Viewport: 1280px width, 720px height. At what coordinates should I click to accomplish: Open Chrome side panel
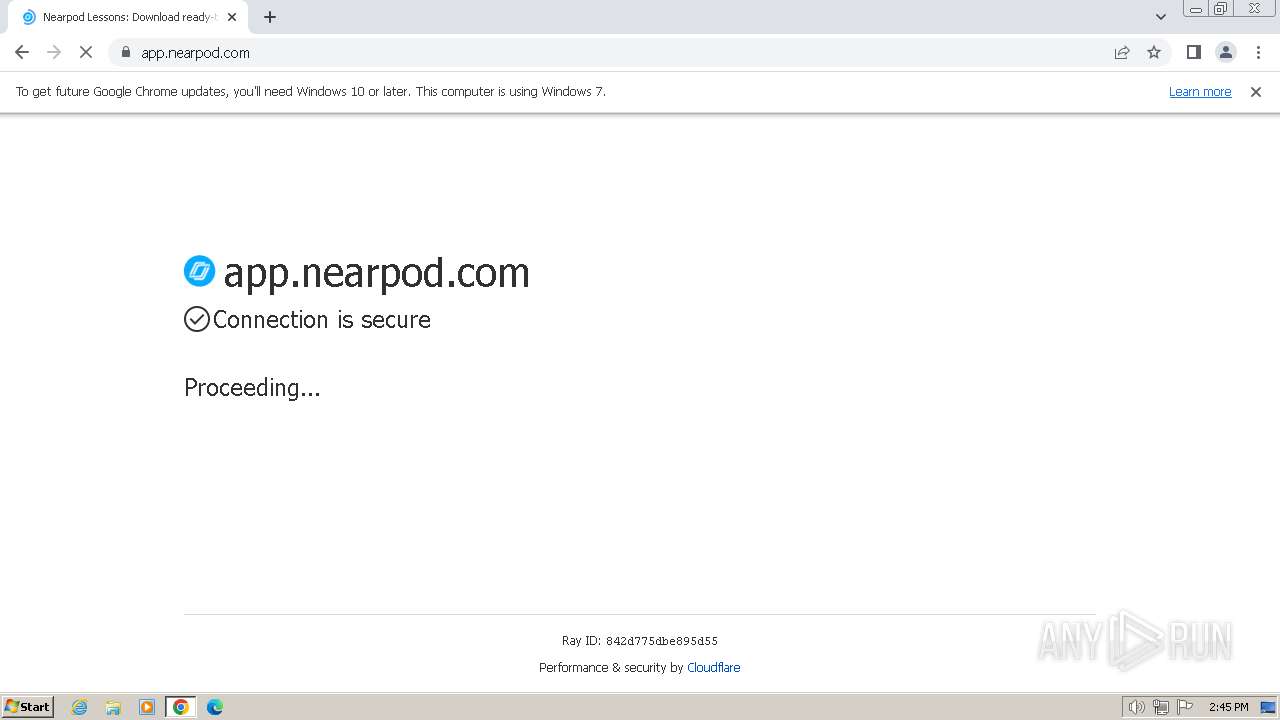(1193, 52)
